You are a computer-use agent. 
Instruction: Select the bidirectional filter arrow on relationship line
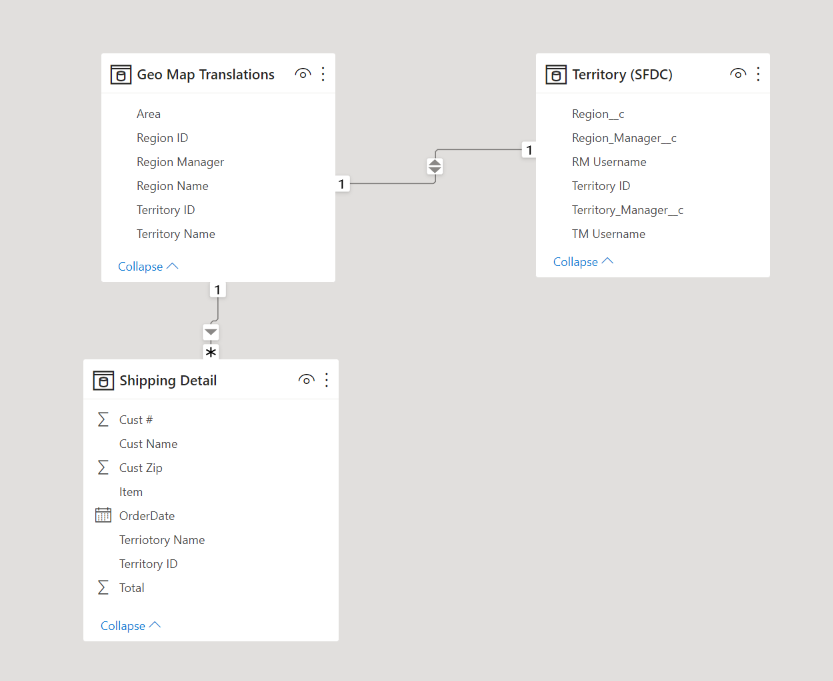[435, 166]
